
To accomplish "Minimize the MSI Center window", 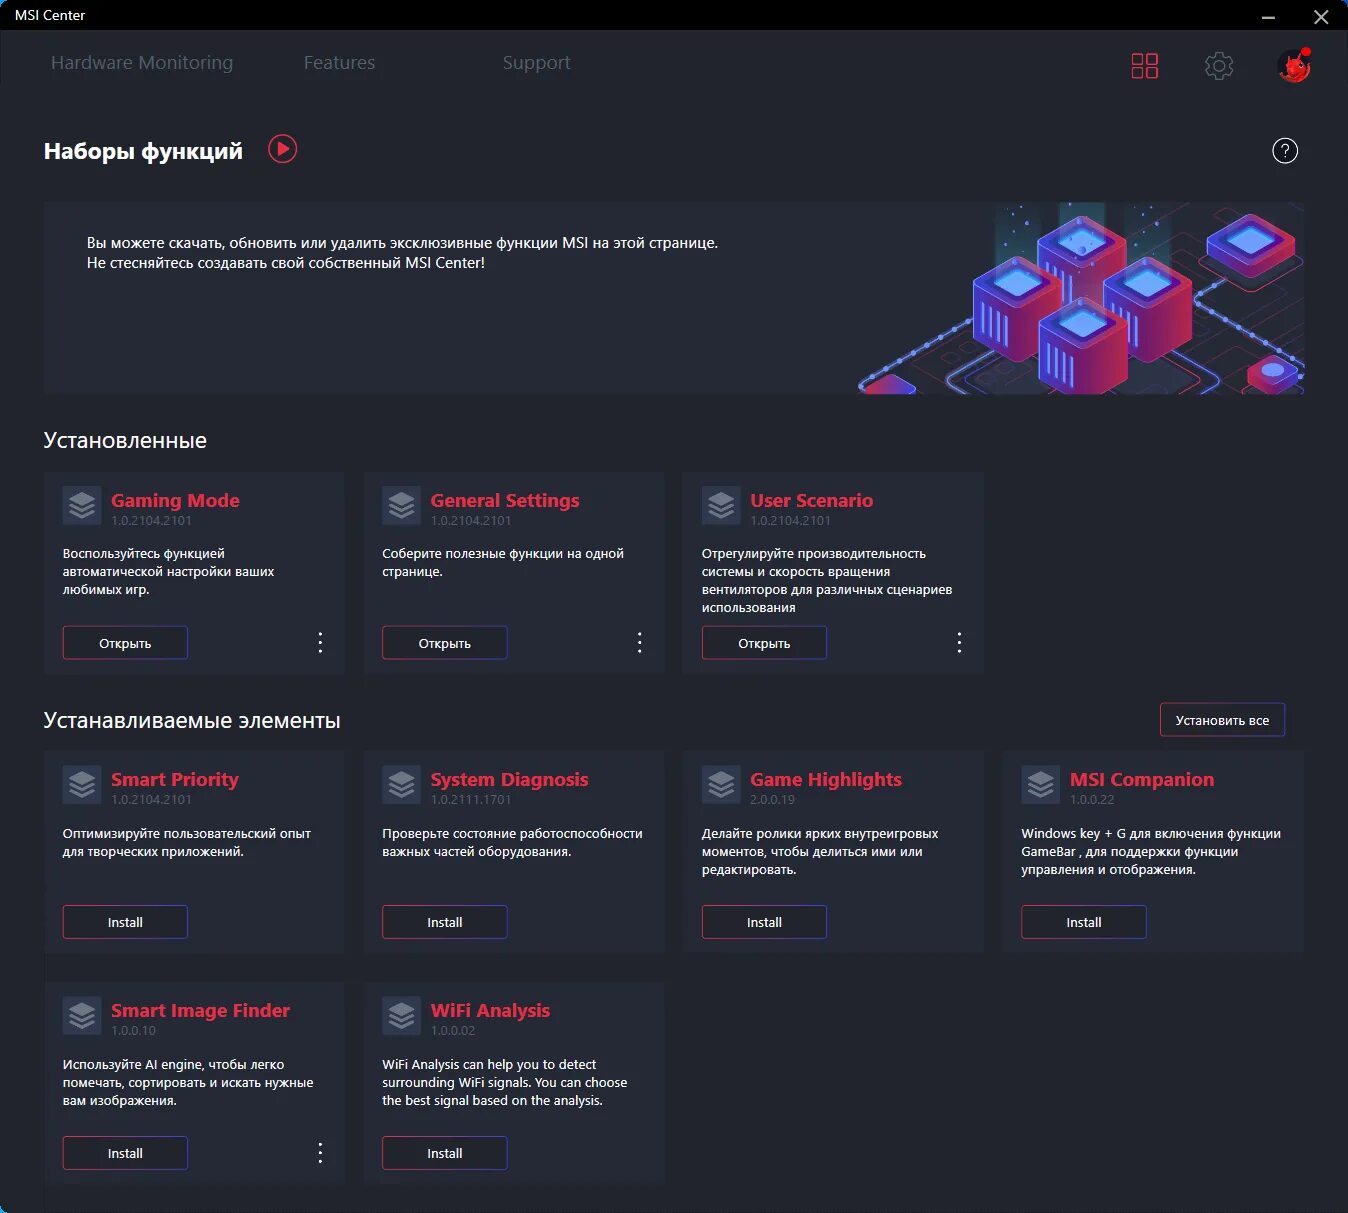I will pyautogui.click(x=1268, y=17).
